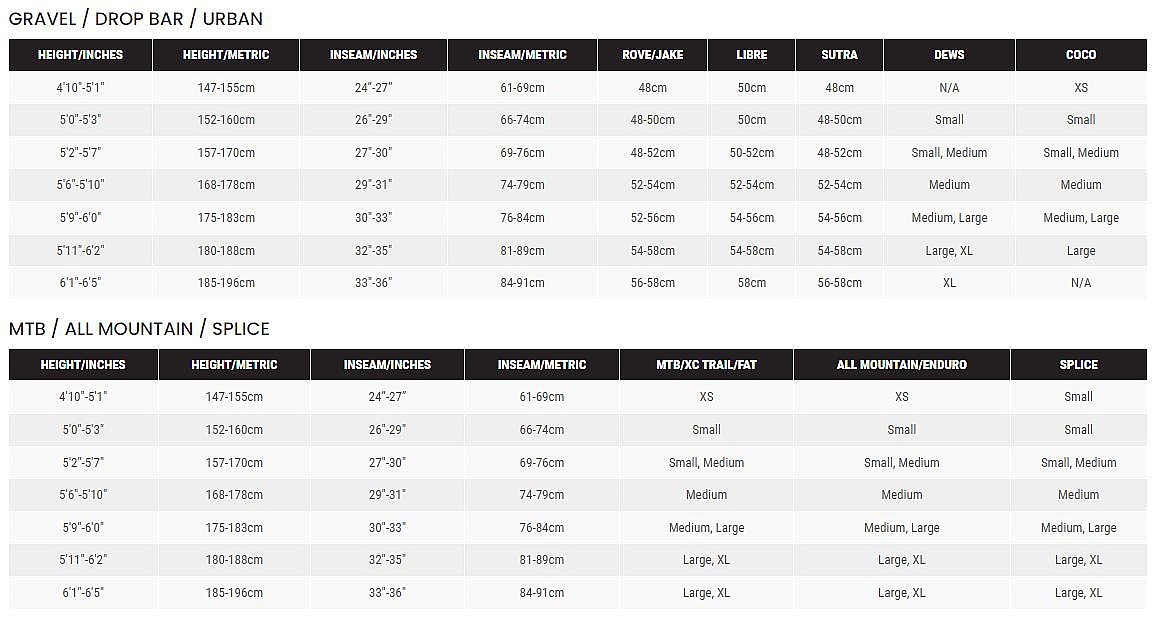Select XS under ALL MOUNTAIN/ENDURO

pos(901,397)
